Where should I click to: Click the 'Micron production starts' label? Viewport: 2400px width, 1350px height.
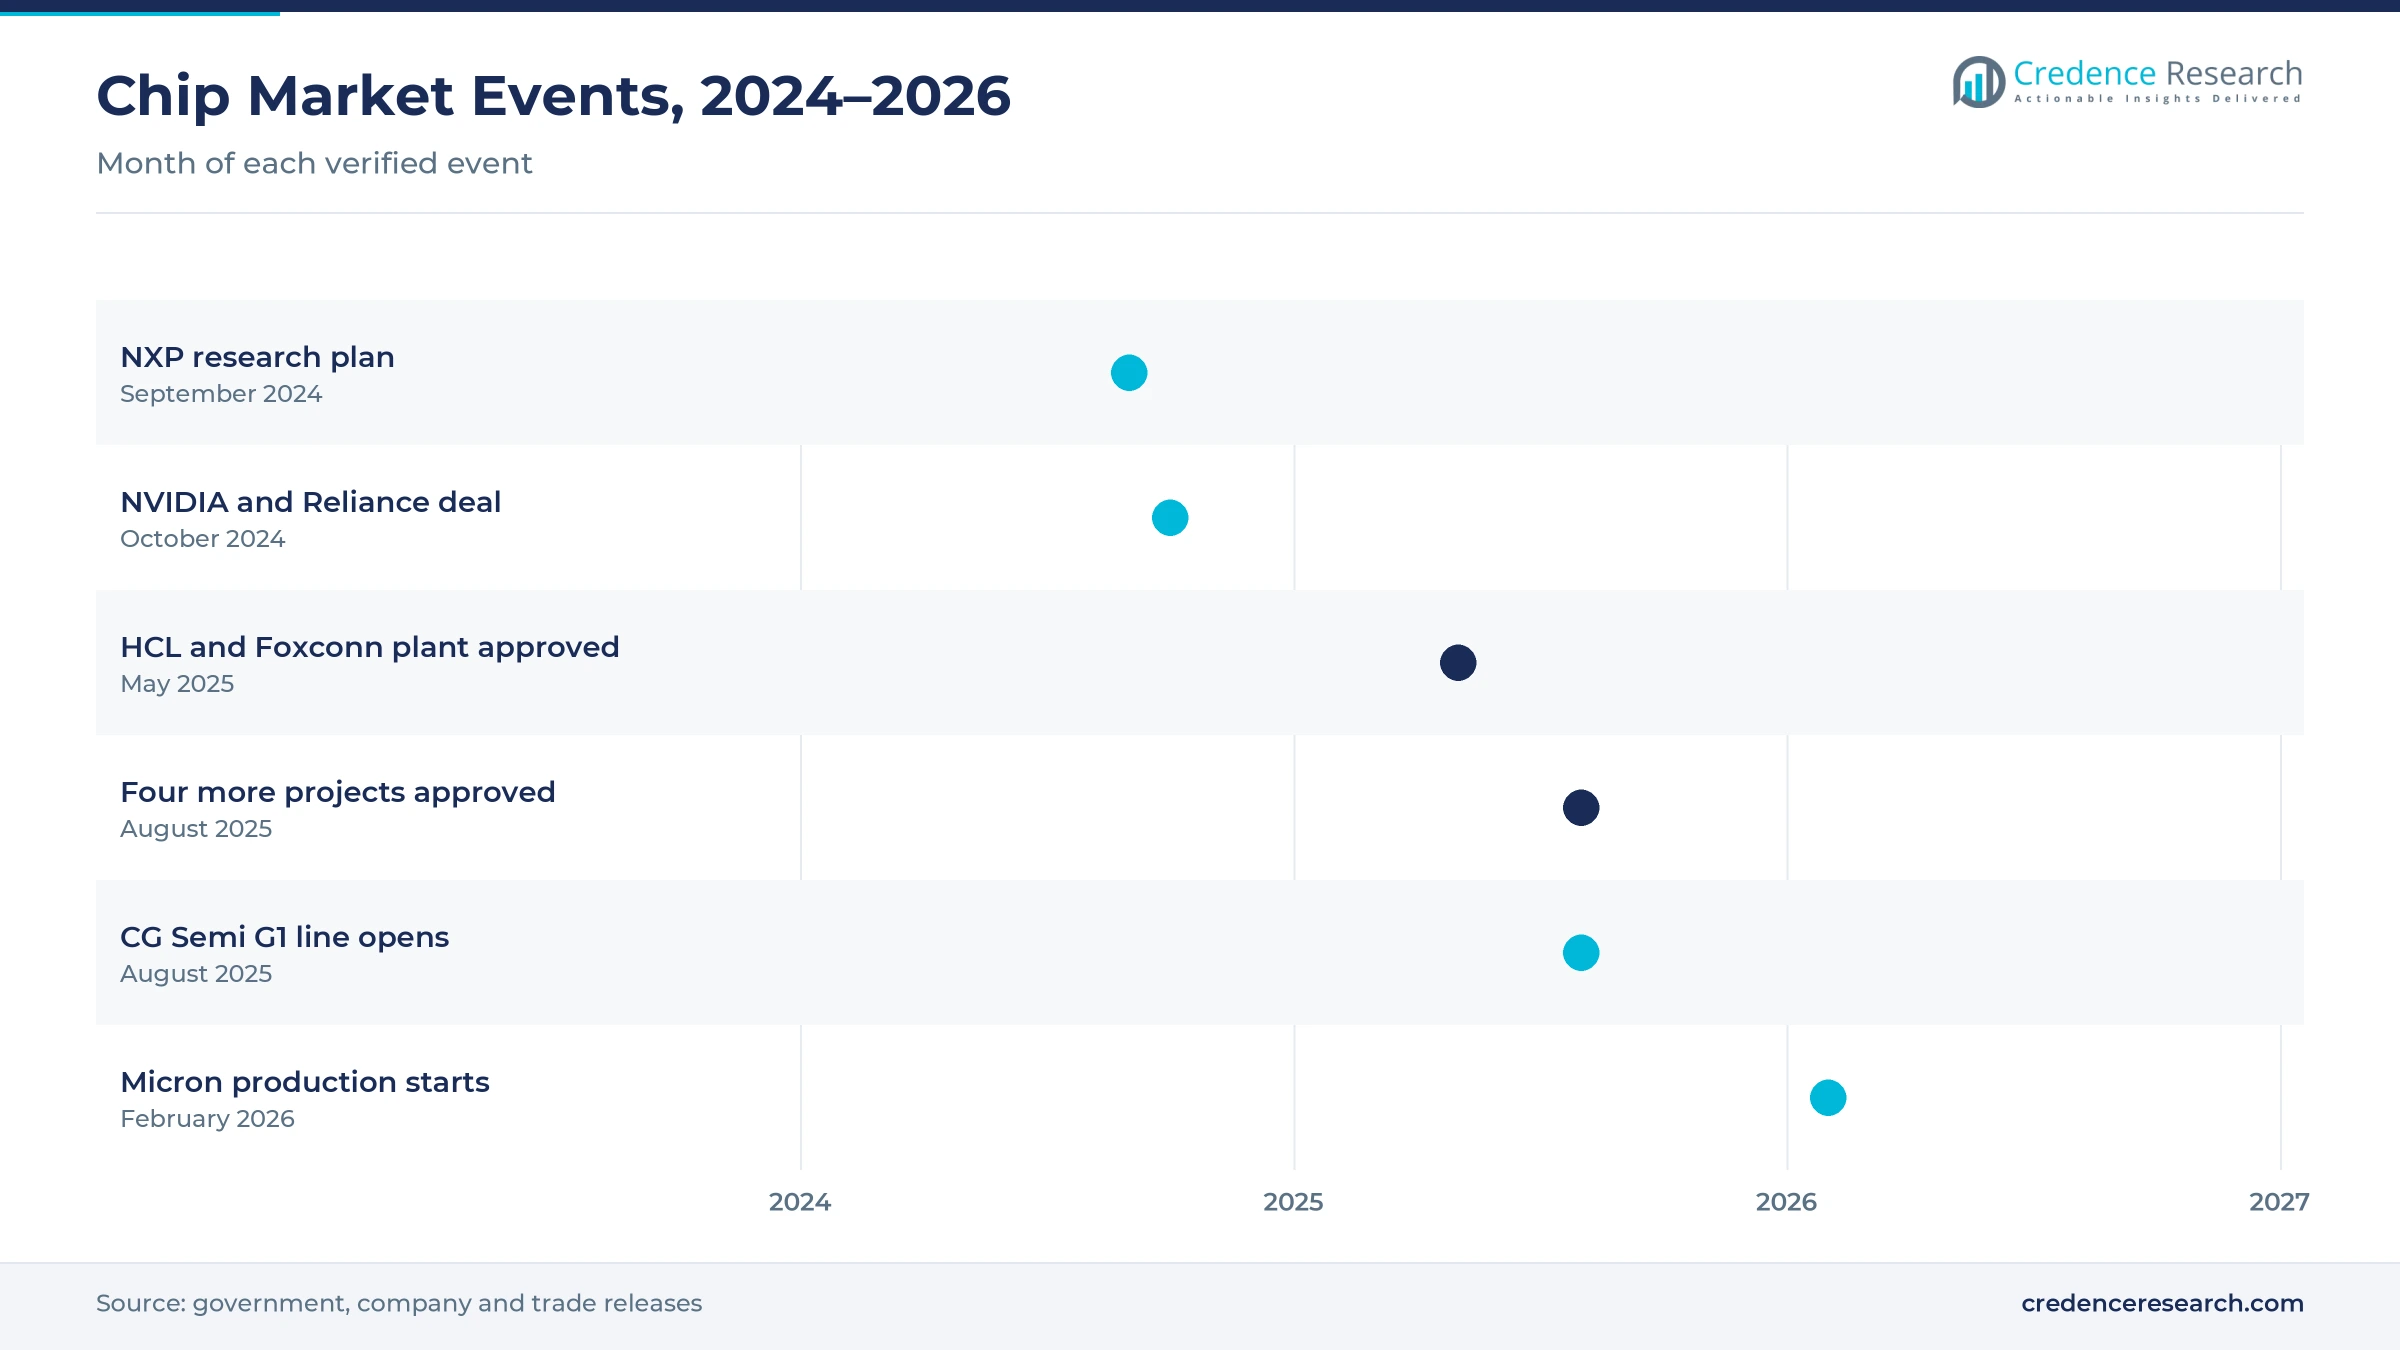point(305,1082)
